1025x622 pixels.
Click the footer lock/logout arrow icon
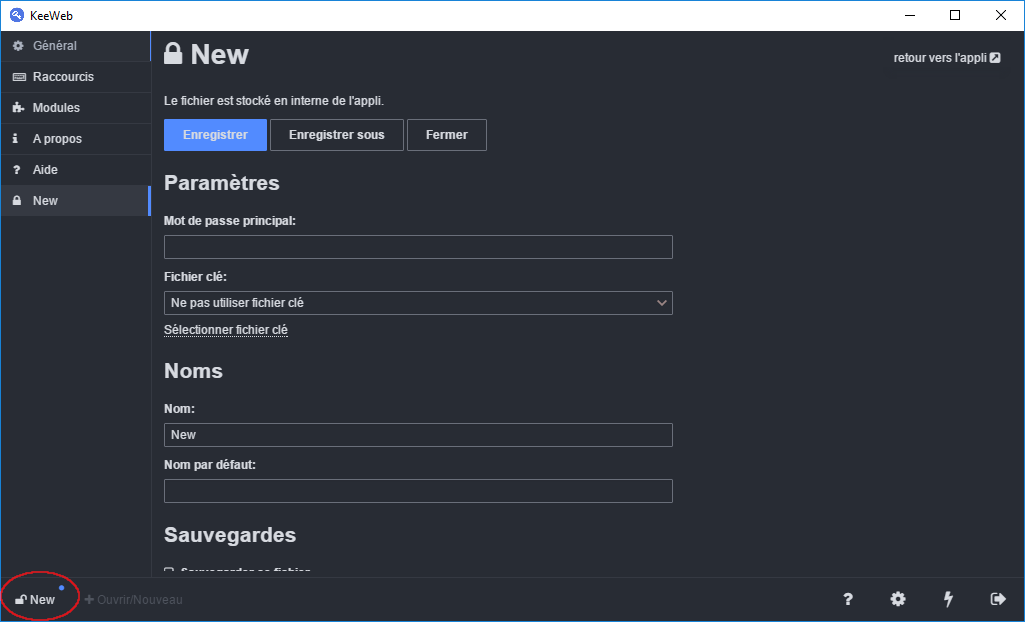[x=997, y=599]
